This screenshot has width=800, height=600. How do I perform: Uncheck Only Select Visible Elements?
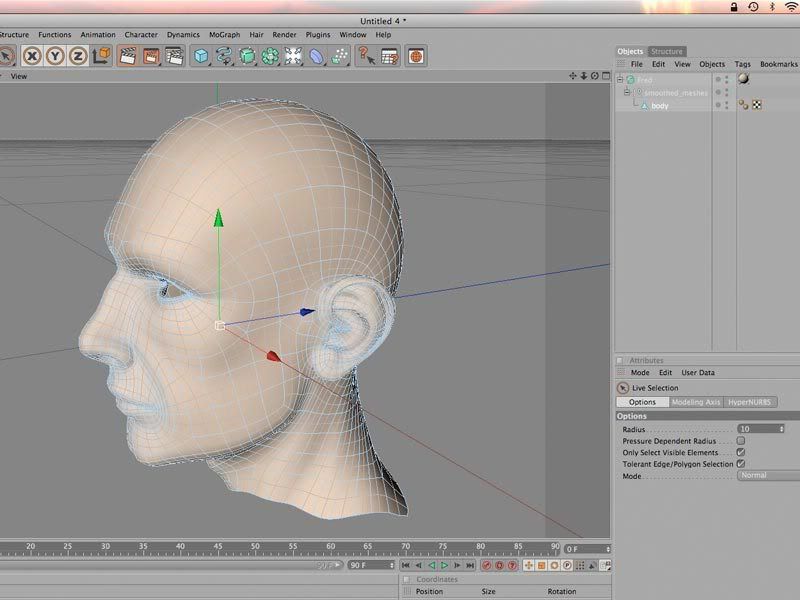741,452
